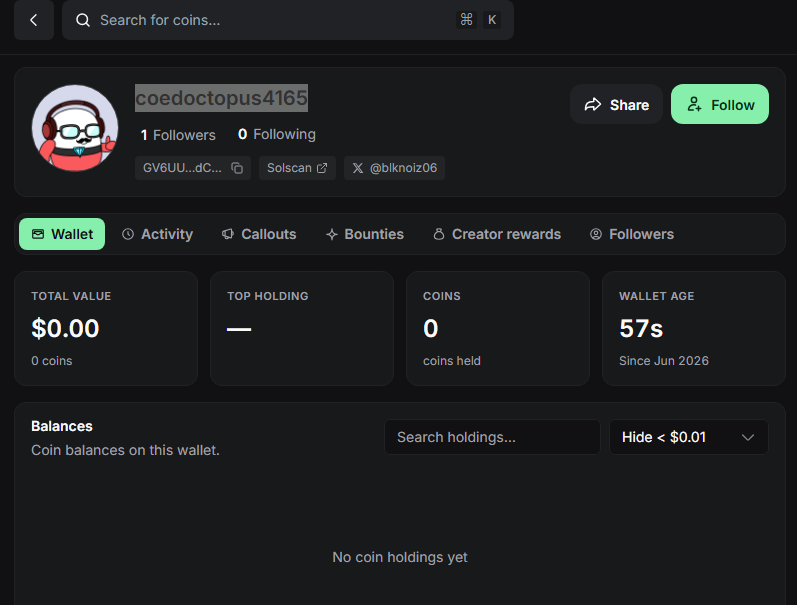Screen dimensions: 797x605
Task: Click the Balances heading
Action: click(62, 426)
